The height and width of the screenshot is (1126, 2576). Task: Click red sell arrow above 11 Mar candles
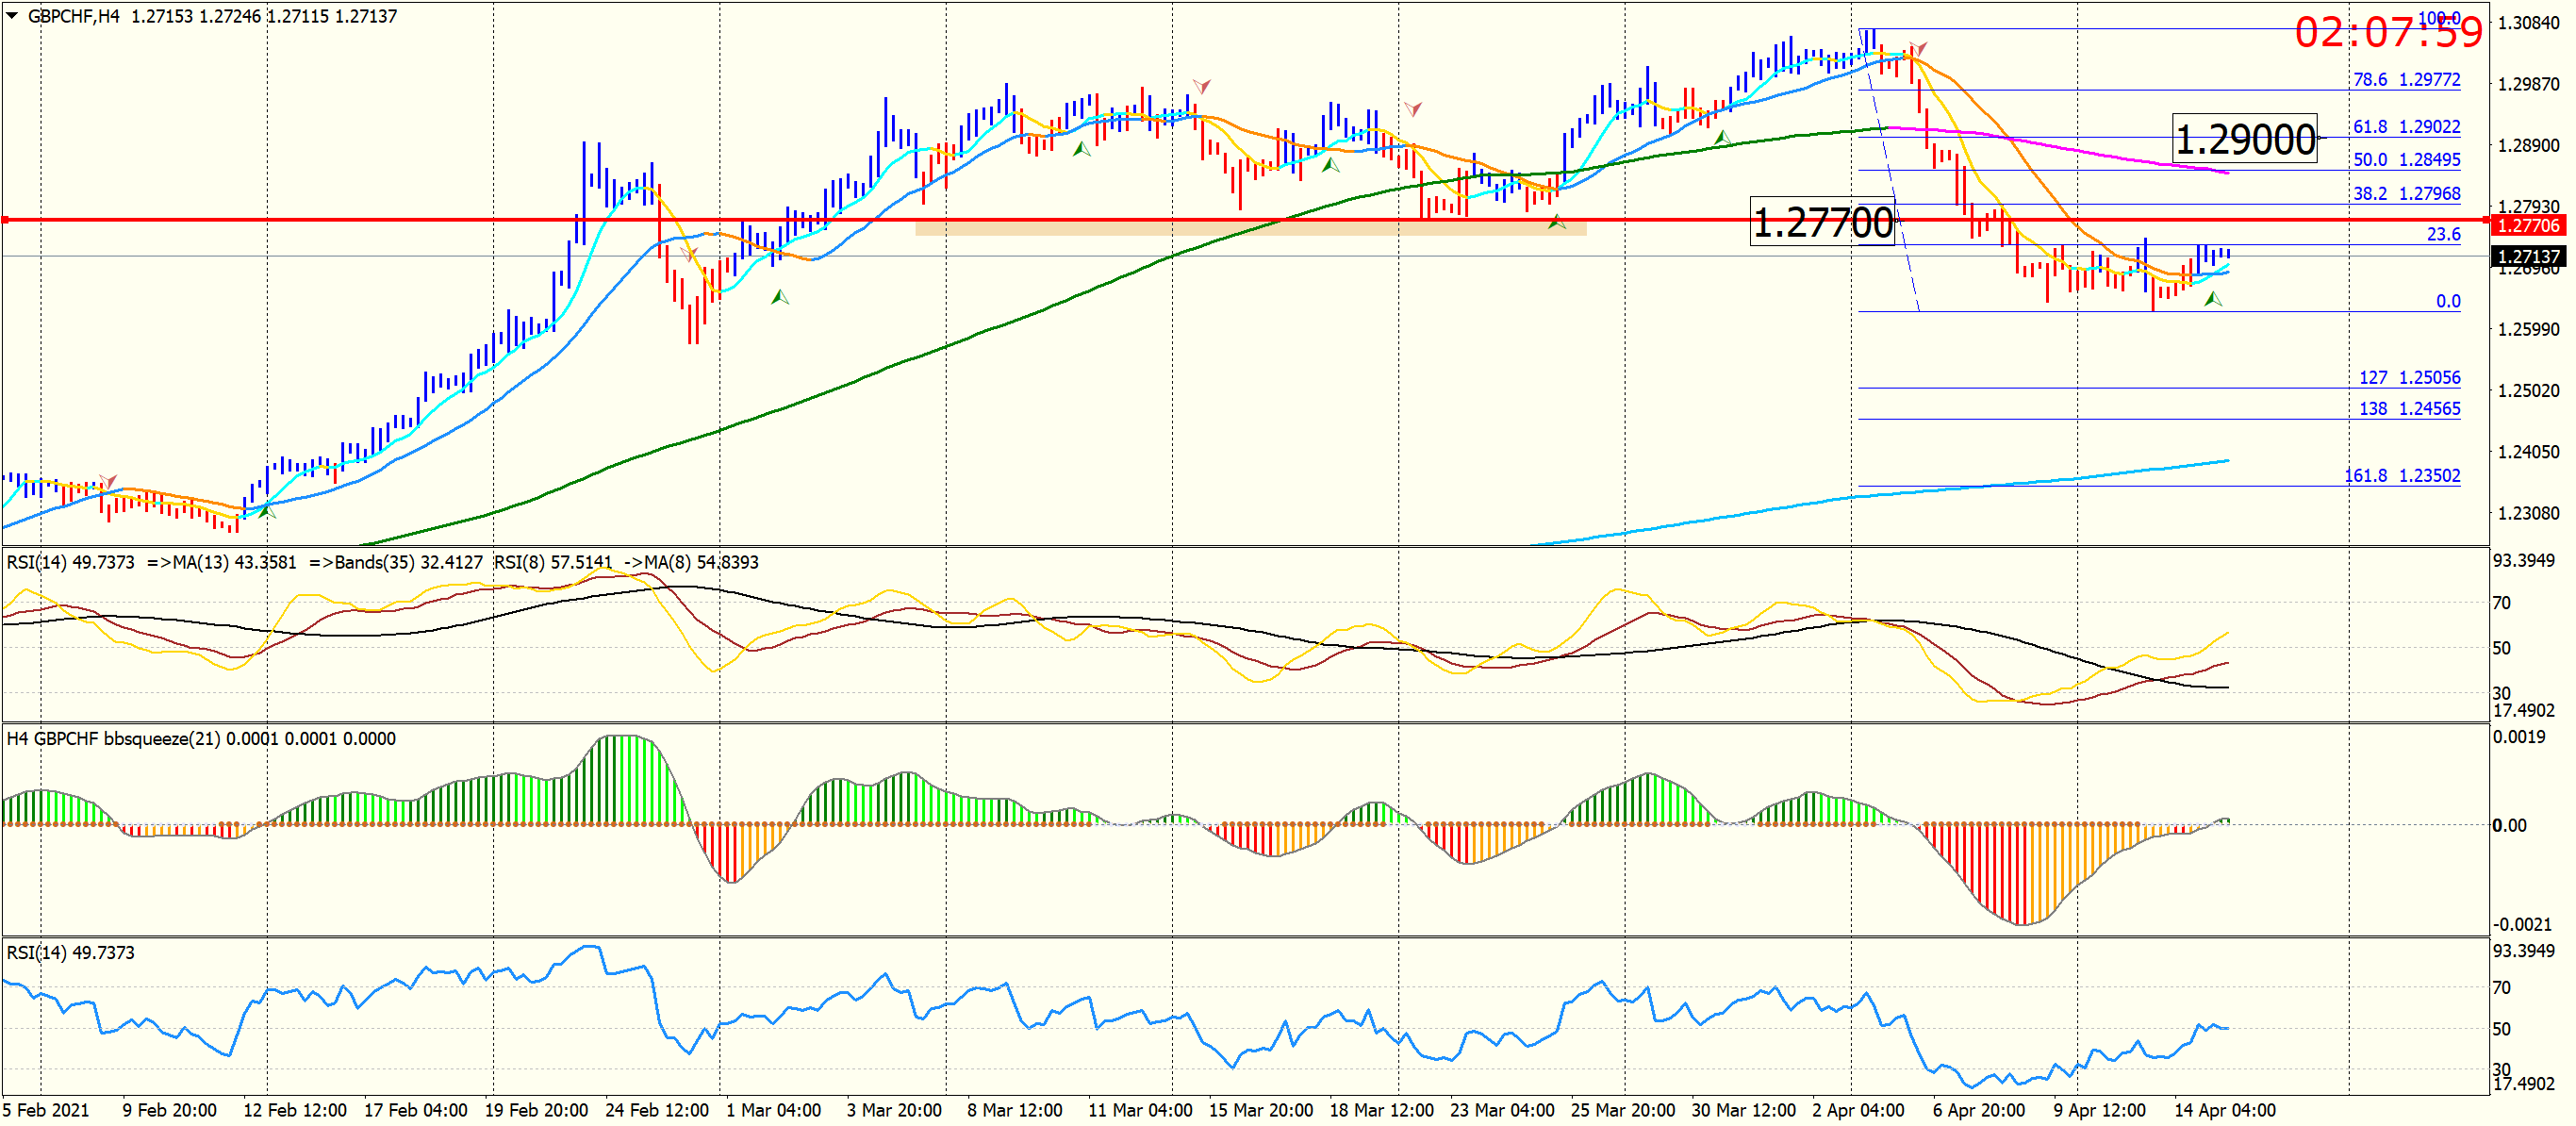pyautogui.click(x=1201, y=87)
